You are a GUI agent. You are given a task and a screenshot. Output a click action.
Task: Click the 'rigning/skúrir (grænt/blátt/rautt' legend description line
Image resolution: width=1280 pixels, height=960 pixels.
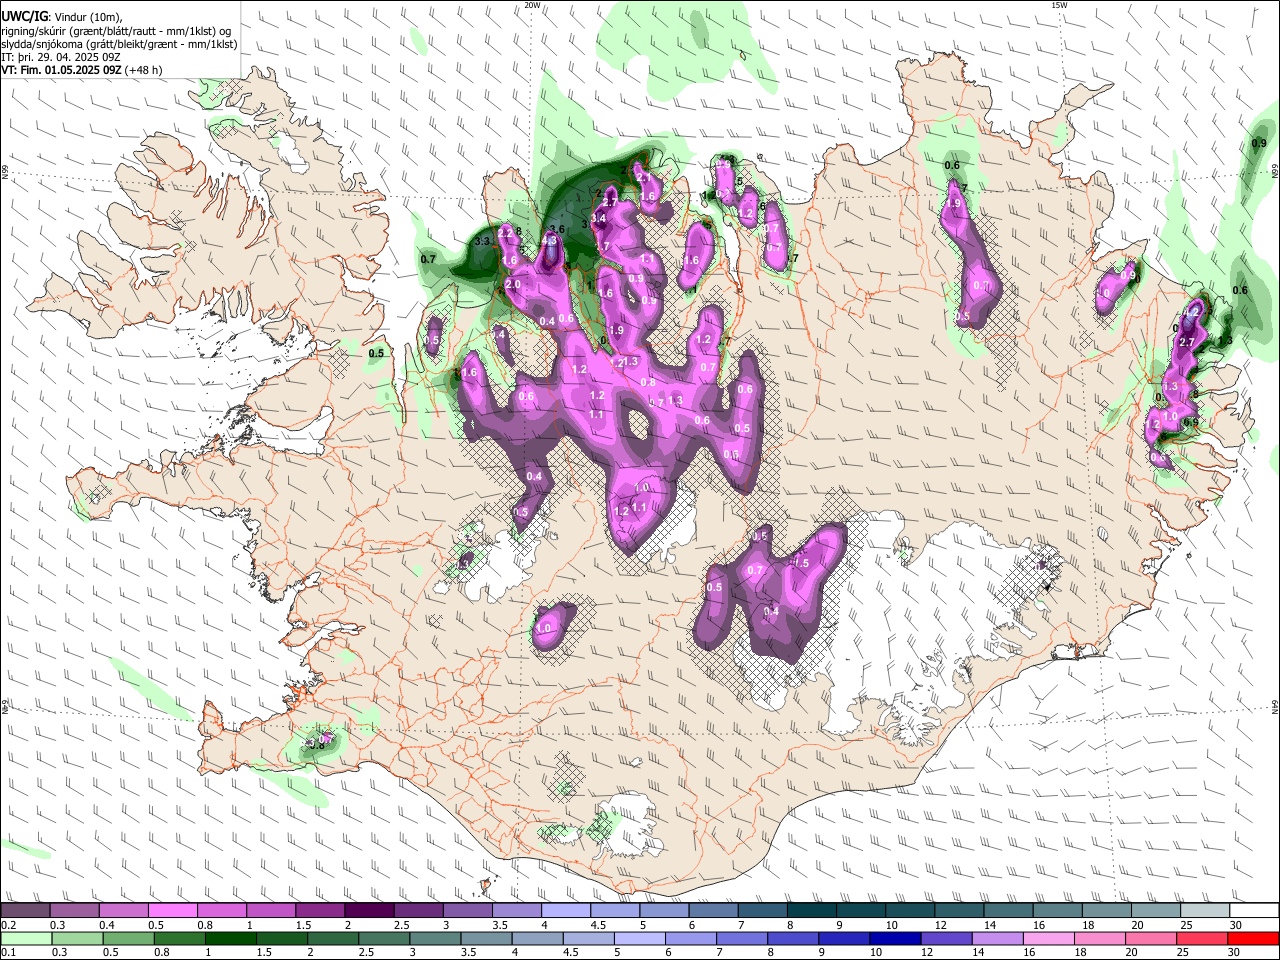pyautogui.click(x=118, y=31)
